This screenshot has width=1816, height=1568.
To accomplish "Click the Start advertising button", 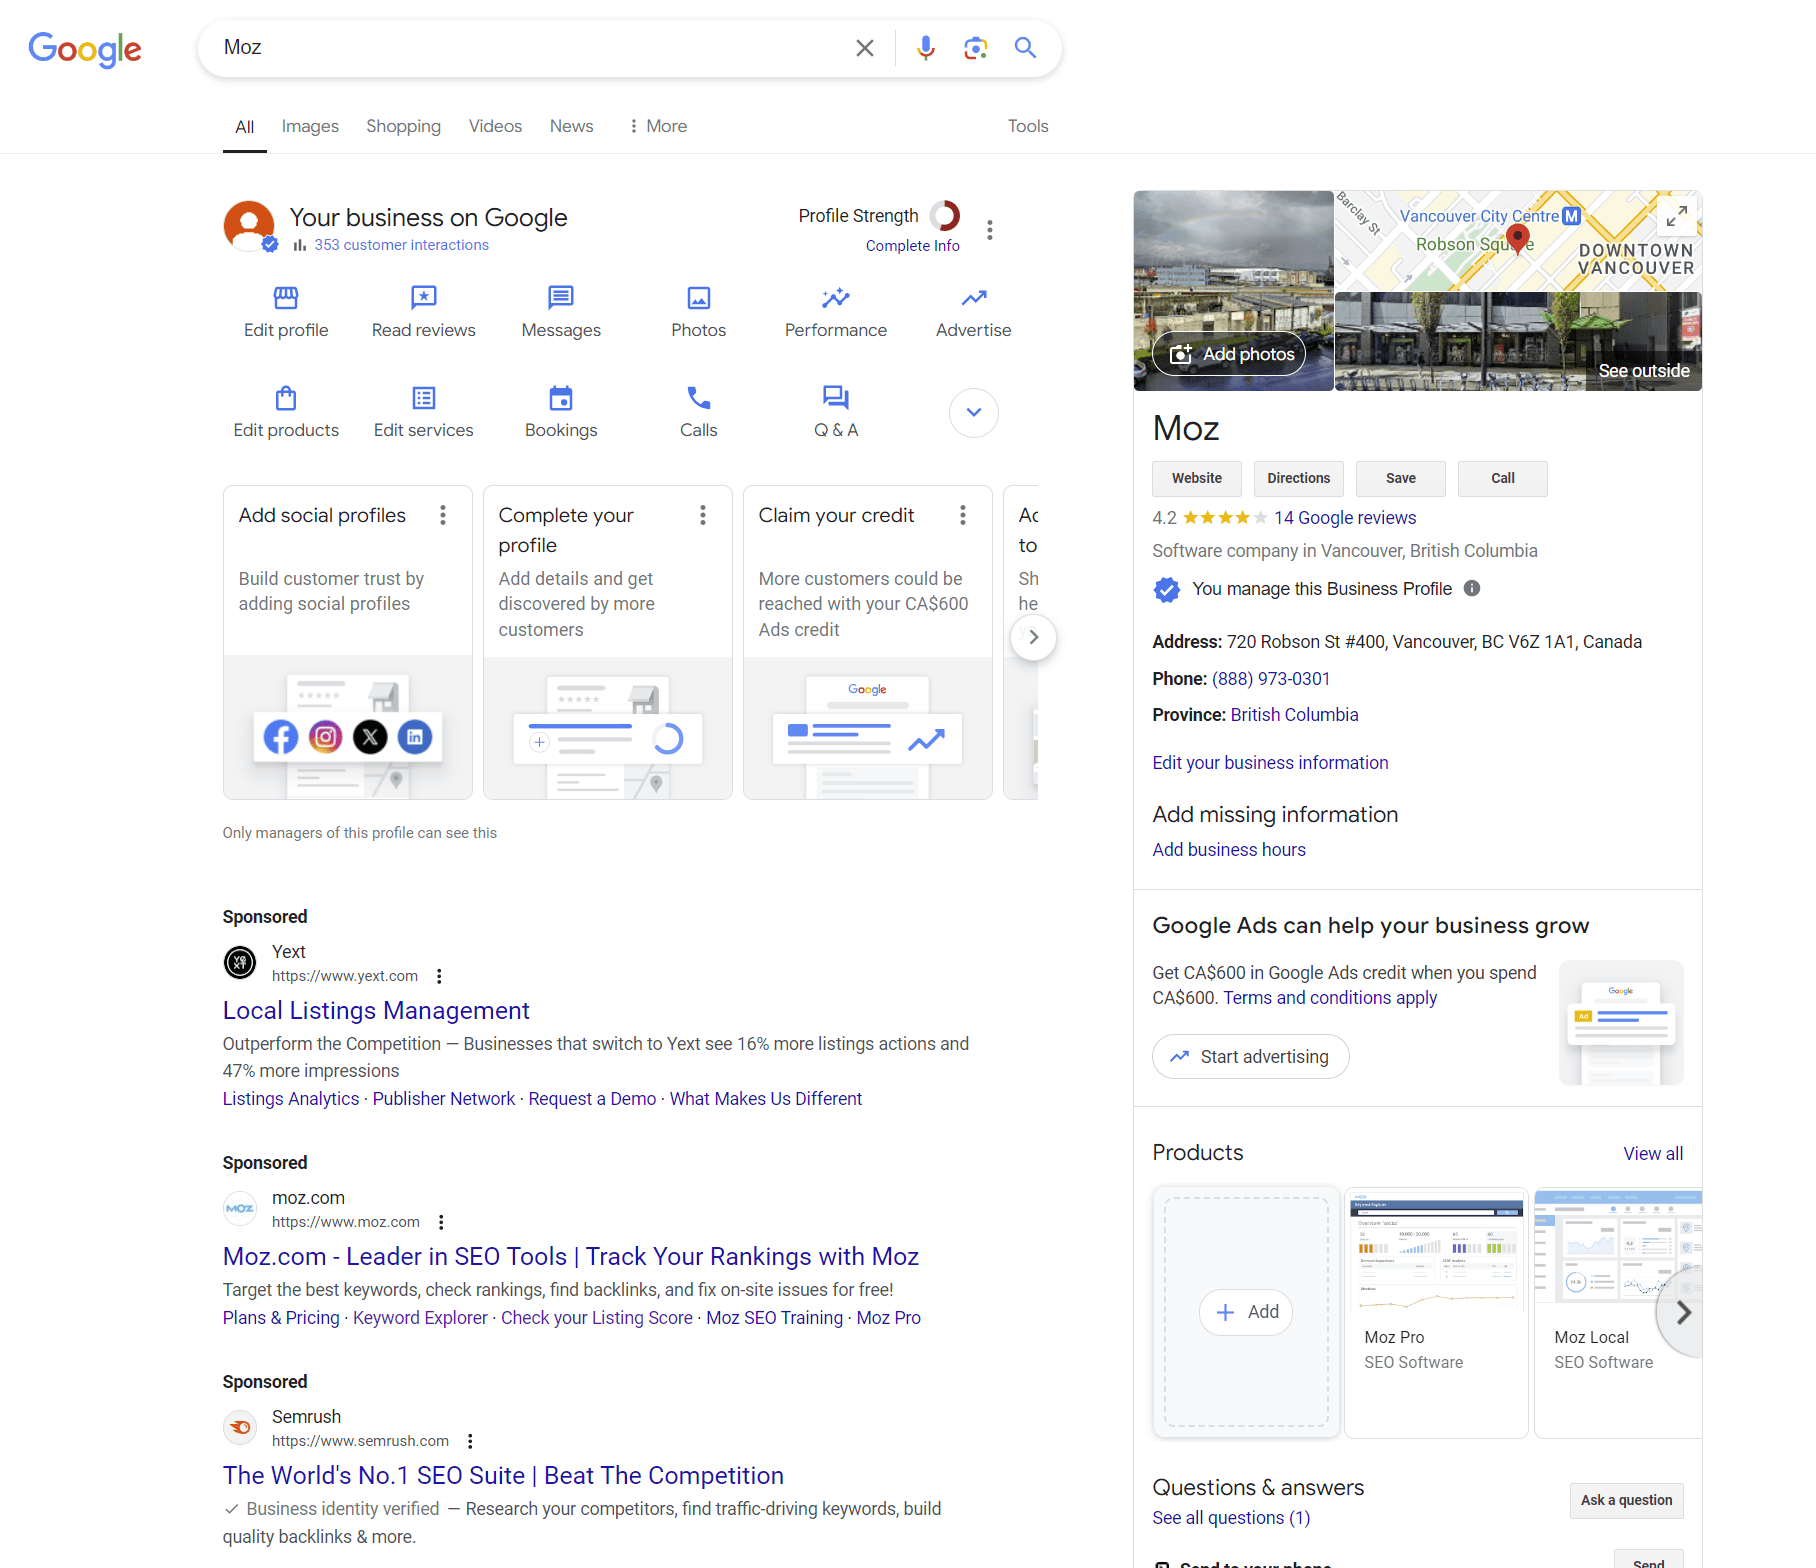I will point(1250,1057).
